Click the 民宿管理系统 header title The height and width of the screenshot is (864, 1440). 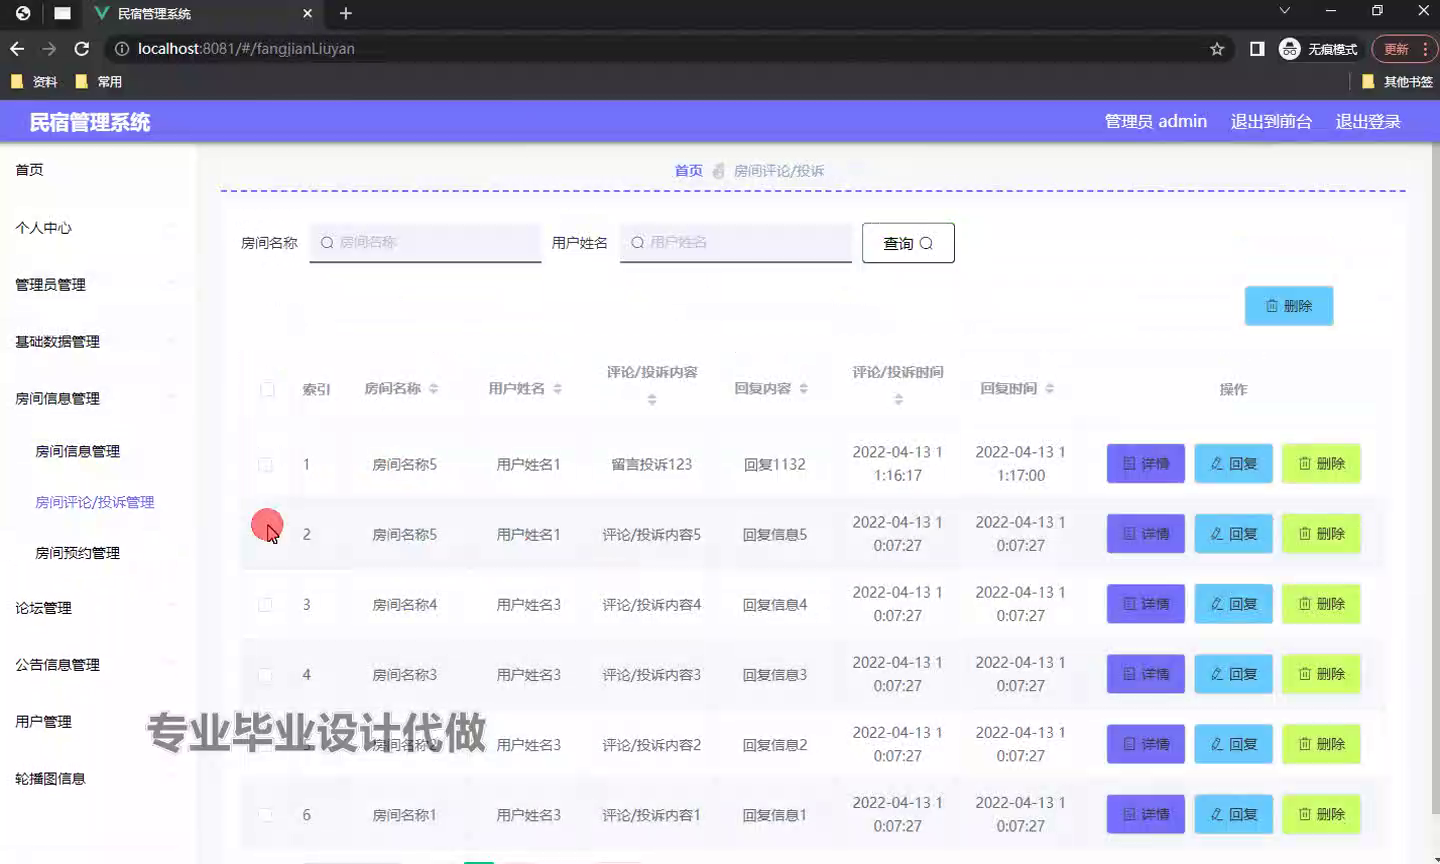pyautogui.click(x=90, y=122)
